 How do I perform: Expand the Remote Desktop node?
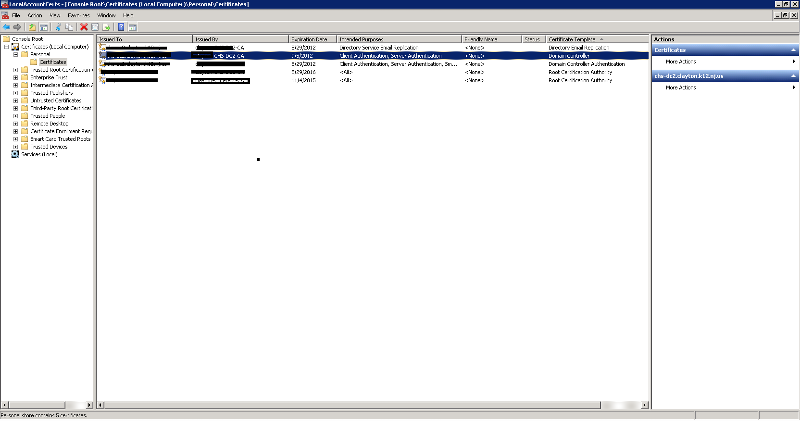click(x=15, y=123)
